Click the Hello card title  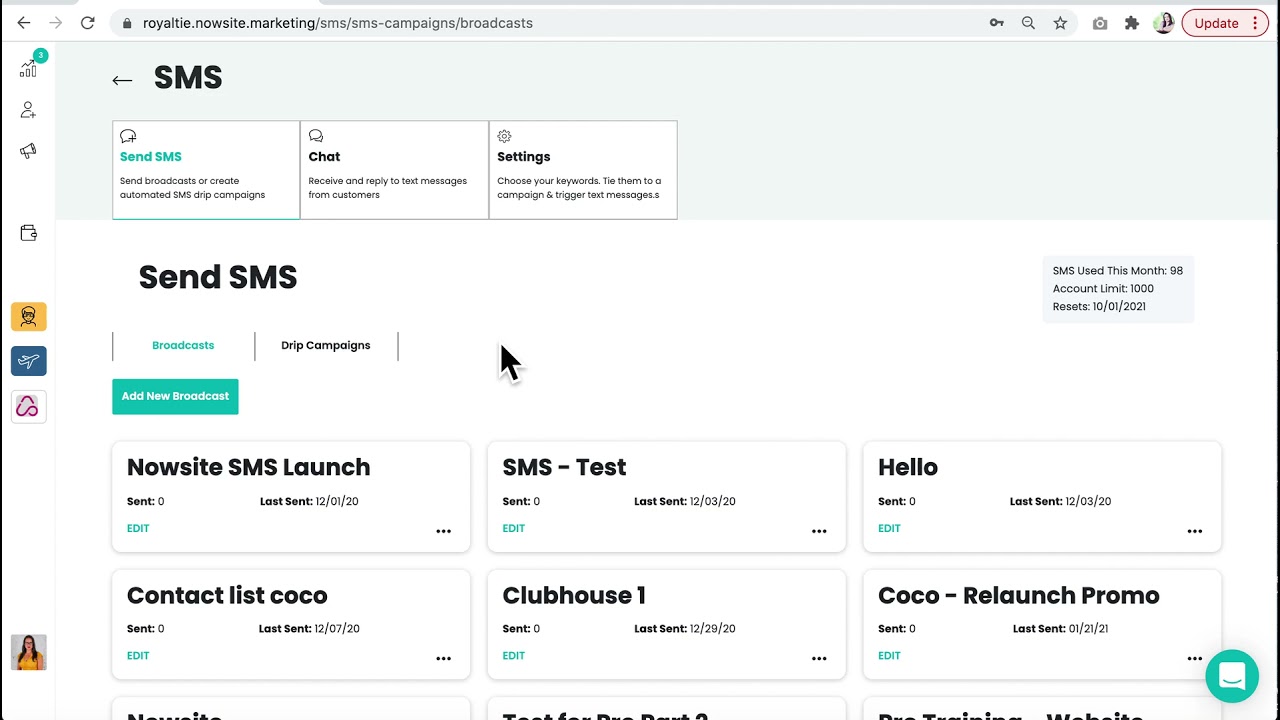point(907,467)
